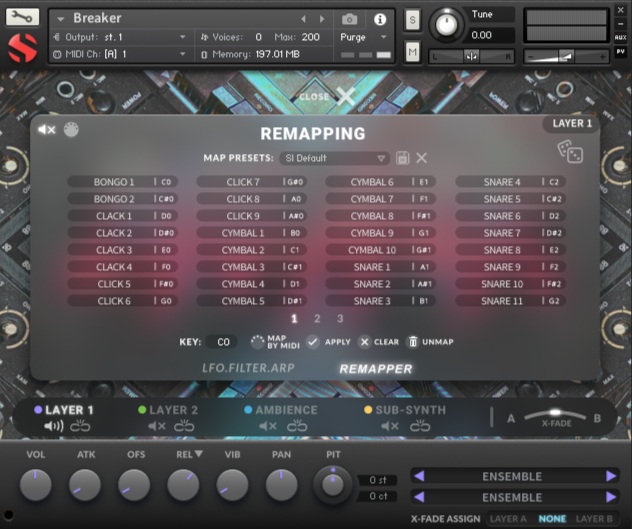
Task: Select the CLACK 3 mapping slot
Action: click(x=123, y=250)
